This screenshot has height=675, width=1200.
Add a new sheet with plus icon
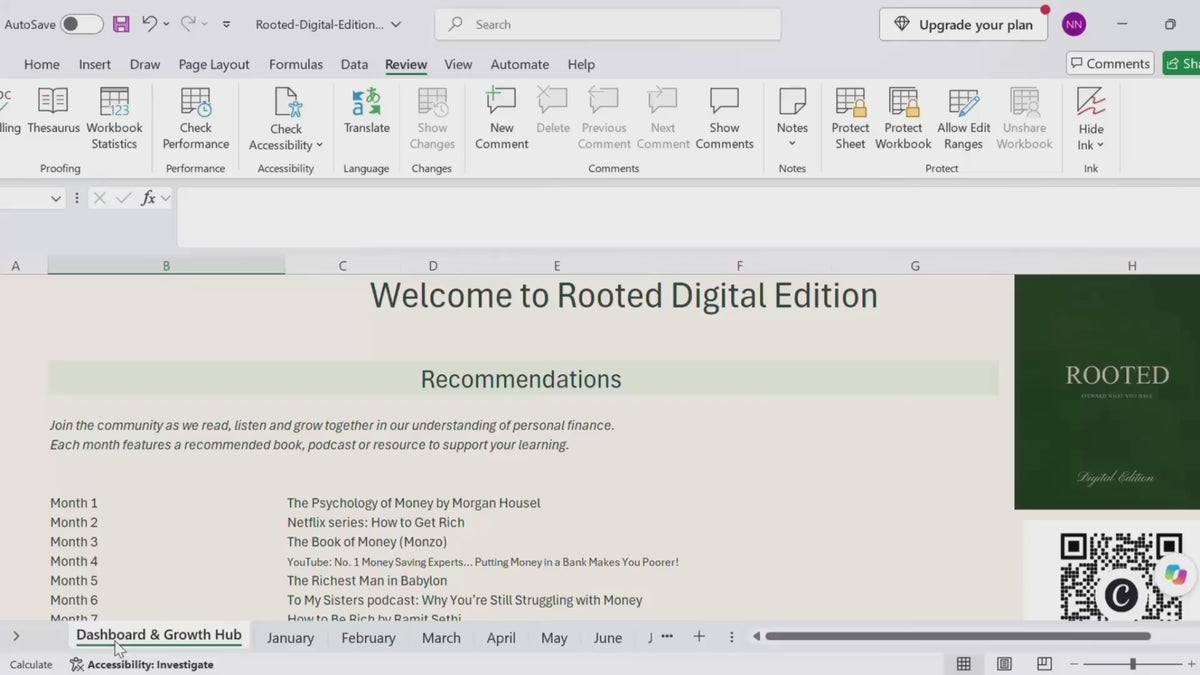click(x=699, y=637)
